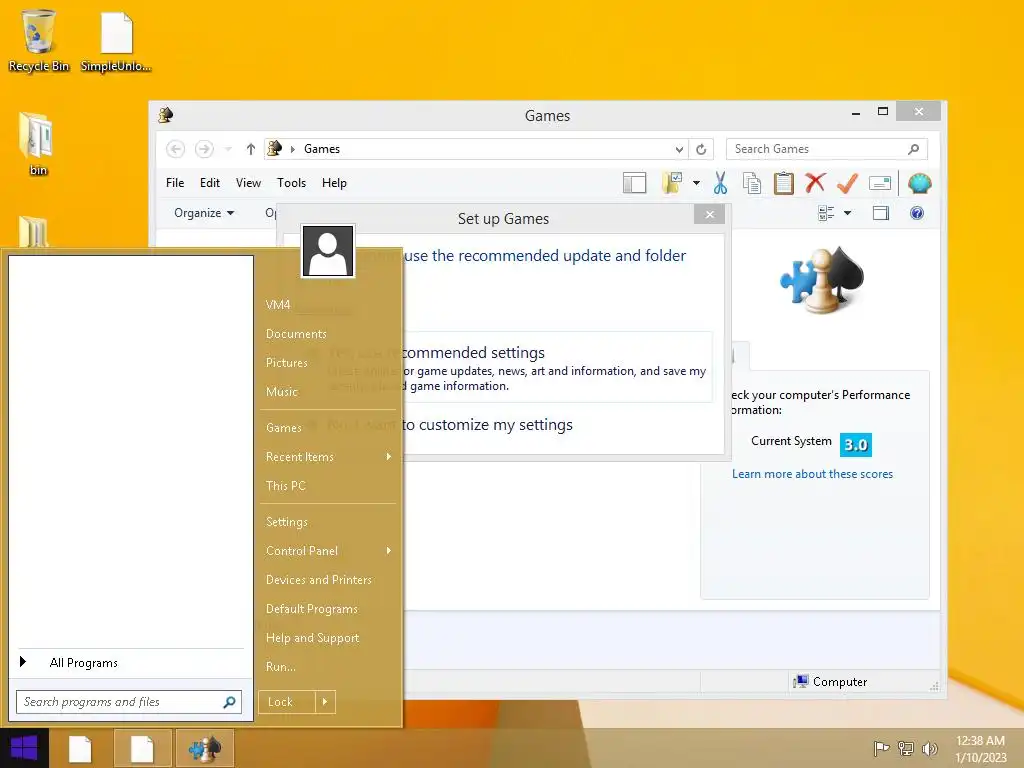The width and height of the screenshot is (1024, 768).
Task: Open the folder options toolbar icon
Action: coord(672,184)
